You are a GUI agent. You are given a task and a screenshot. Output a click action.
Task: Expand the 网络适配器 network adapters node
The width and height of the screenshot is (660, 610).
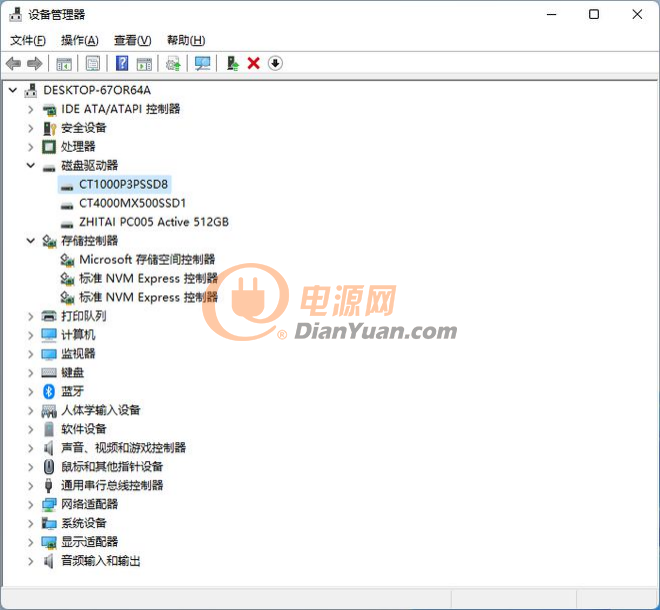(x=31, y=504)
